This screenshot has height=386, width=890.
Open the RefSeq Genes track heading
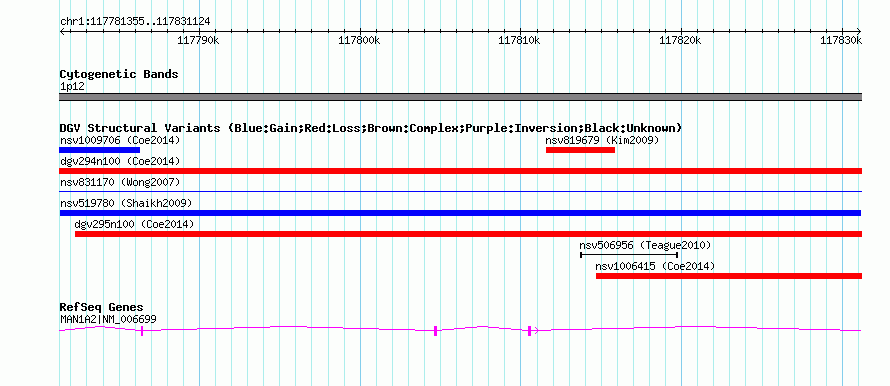[102, 308]
